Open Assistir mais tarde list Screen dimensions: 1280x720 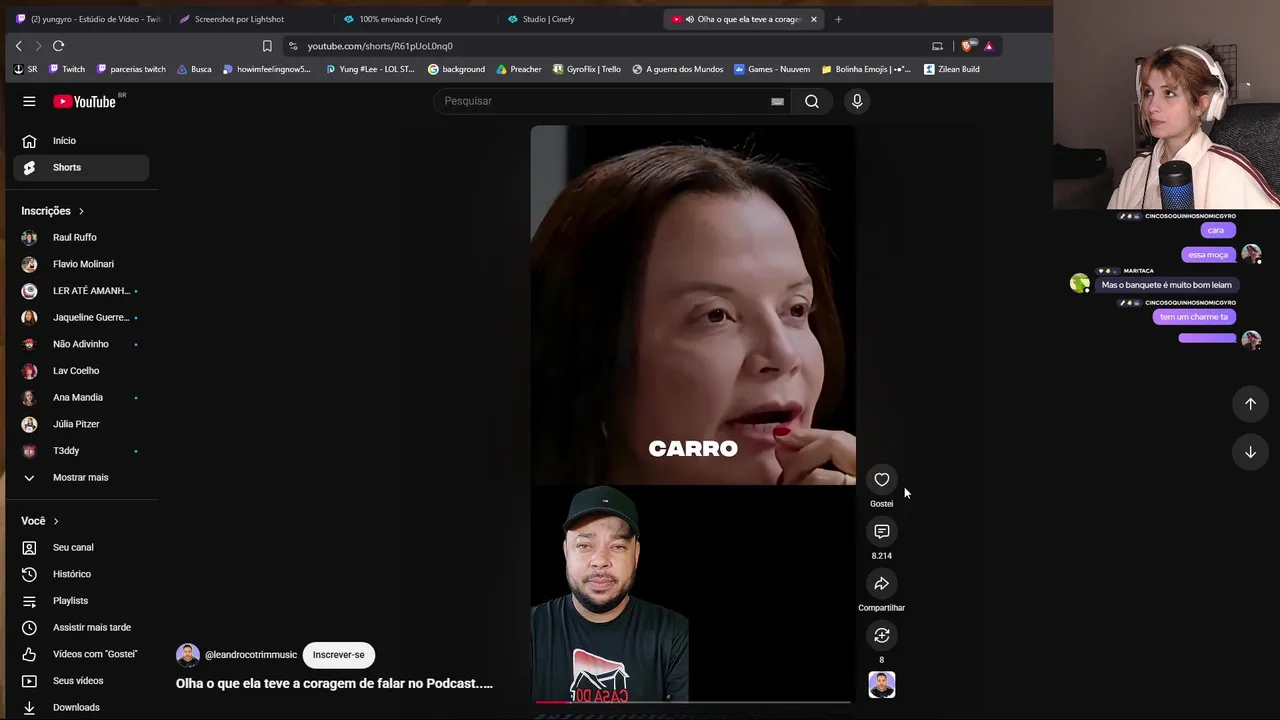click(81, 628)
